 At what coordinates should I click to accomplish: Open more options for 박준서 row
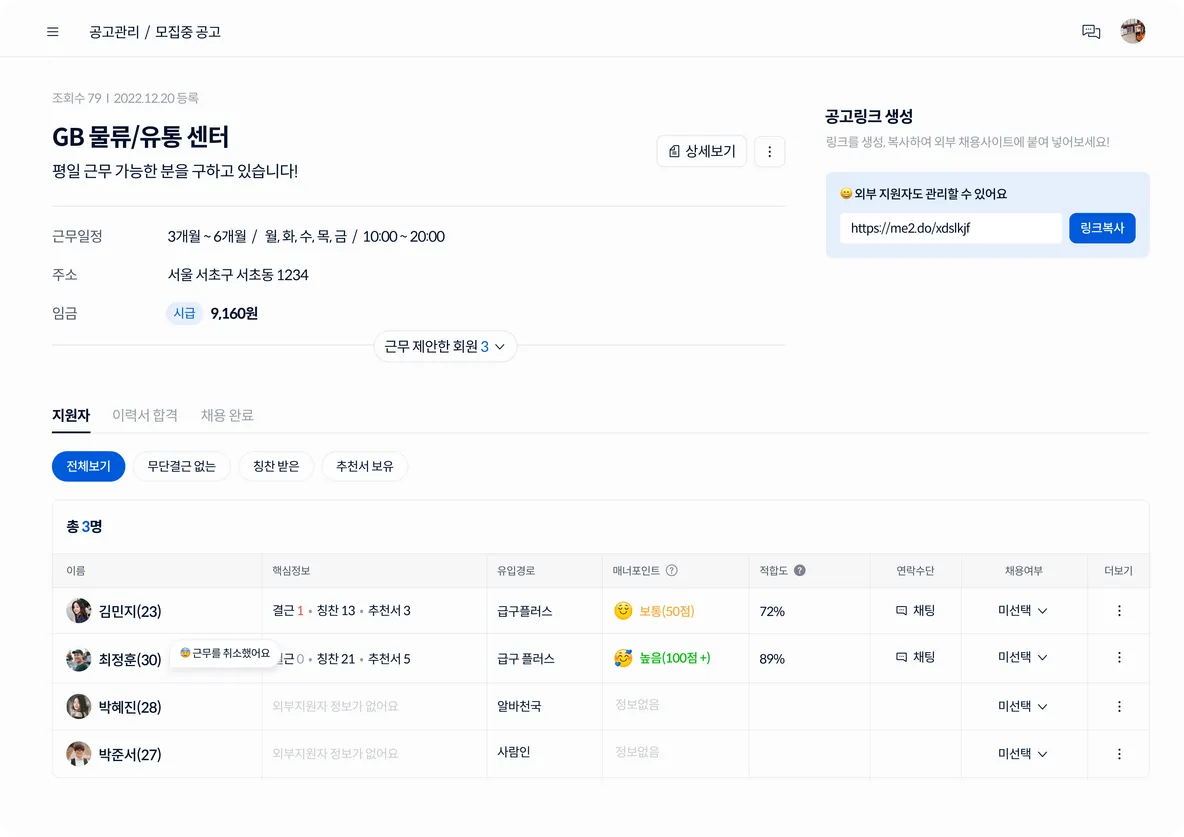[x=1119, y=754]
